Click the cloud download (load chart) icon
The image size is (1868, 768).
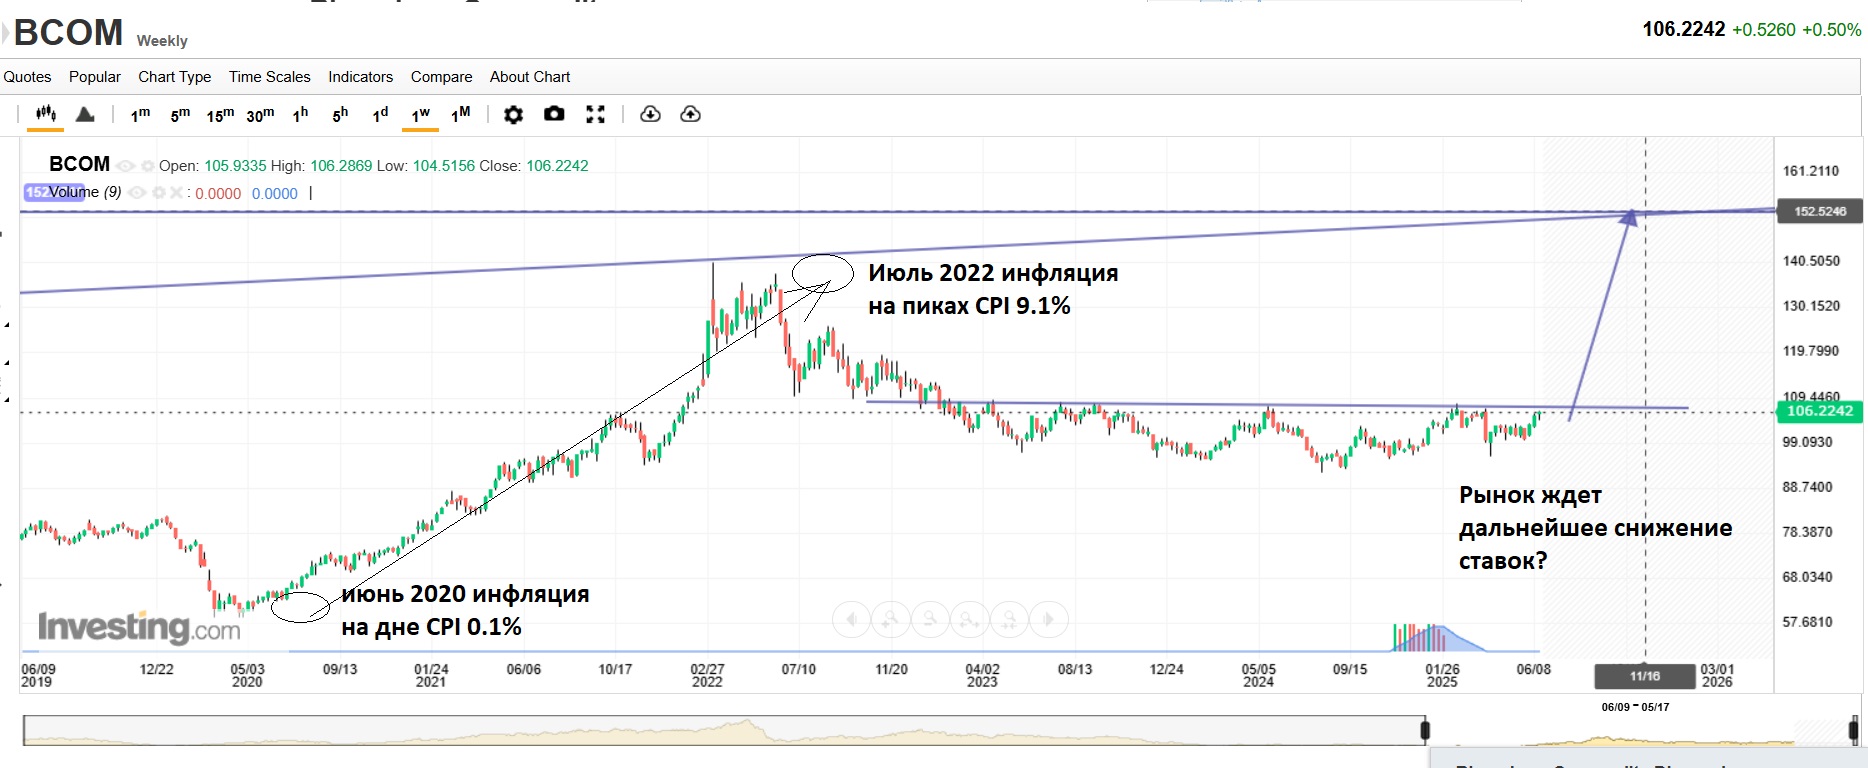point(650,114)
